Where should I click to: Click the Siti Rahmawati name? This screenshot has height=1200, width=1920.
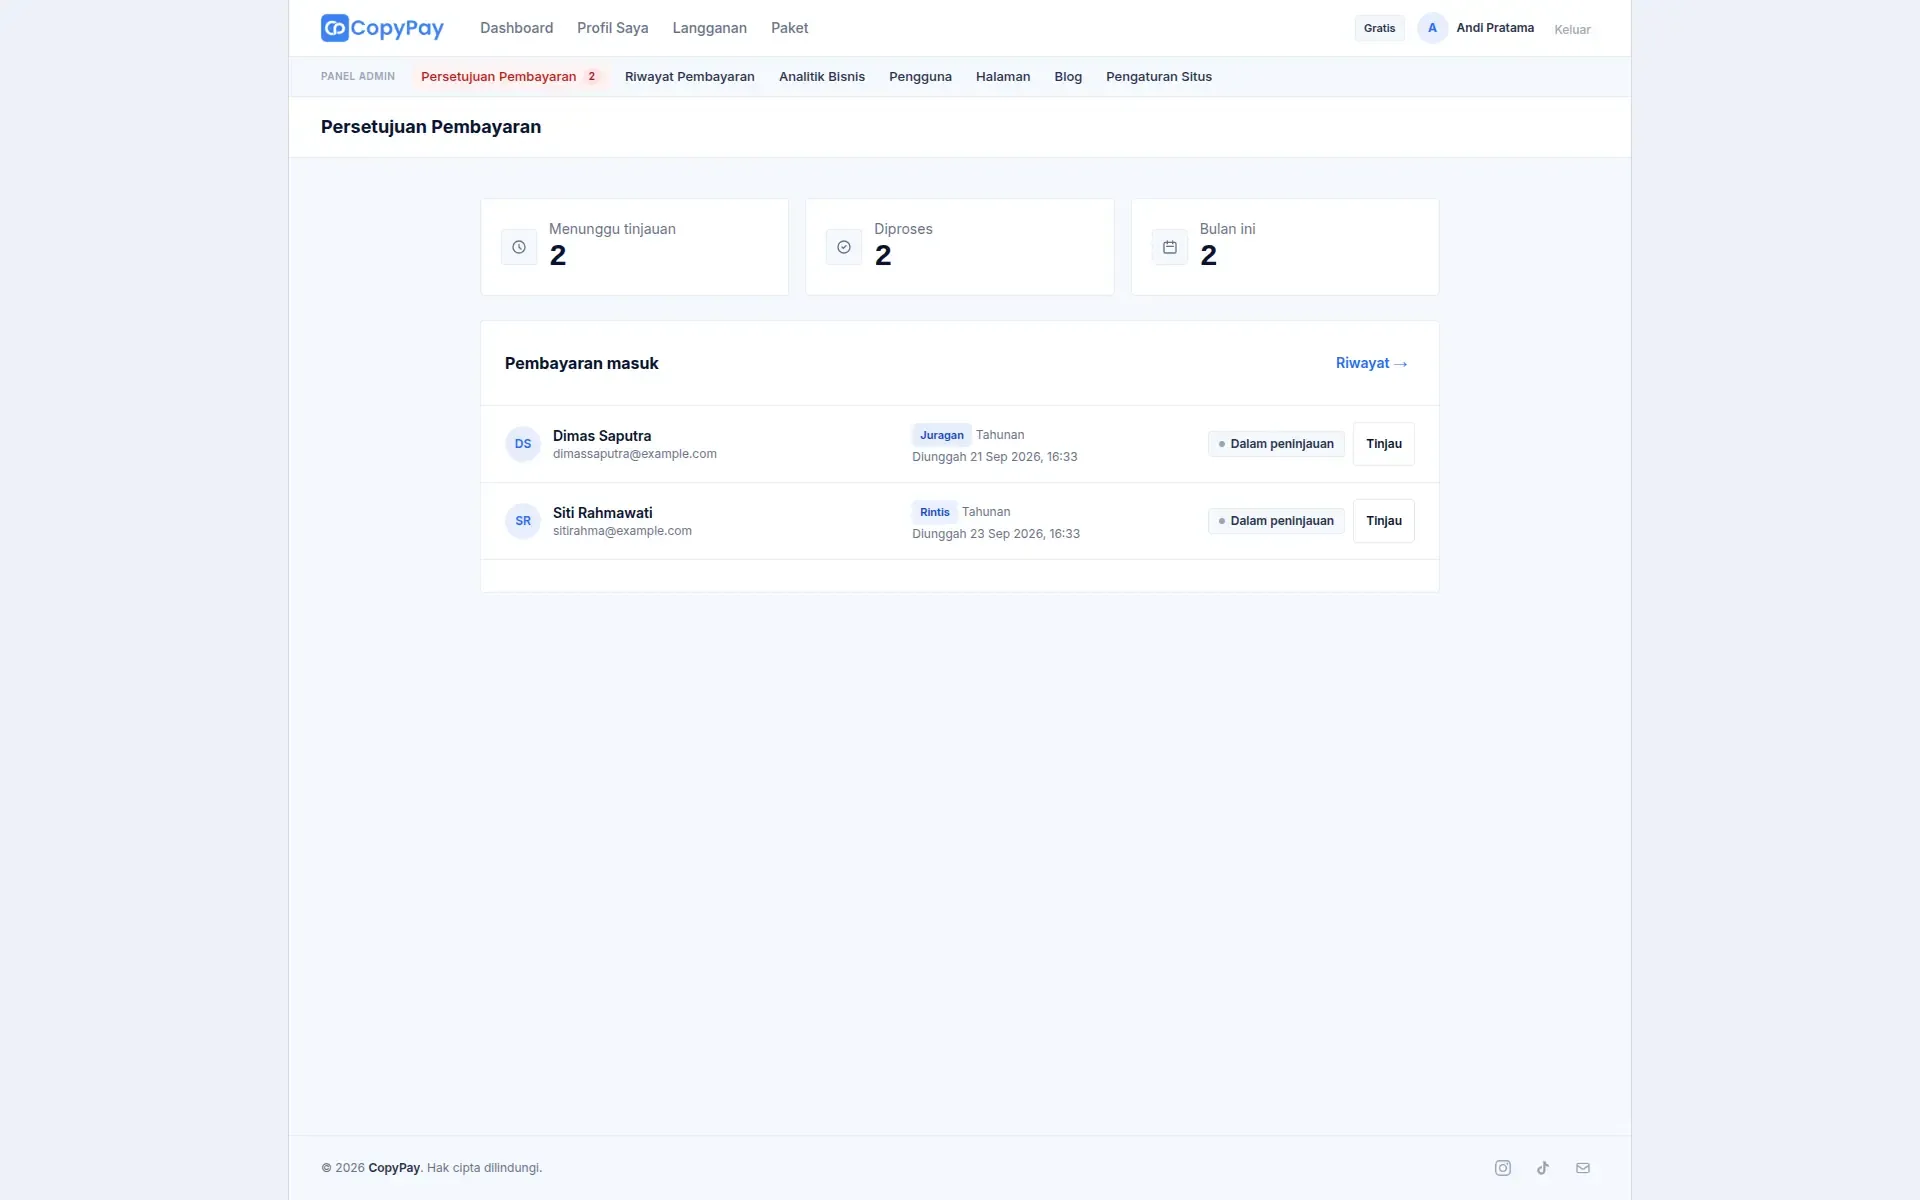click(602, 513)
